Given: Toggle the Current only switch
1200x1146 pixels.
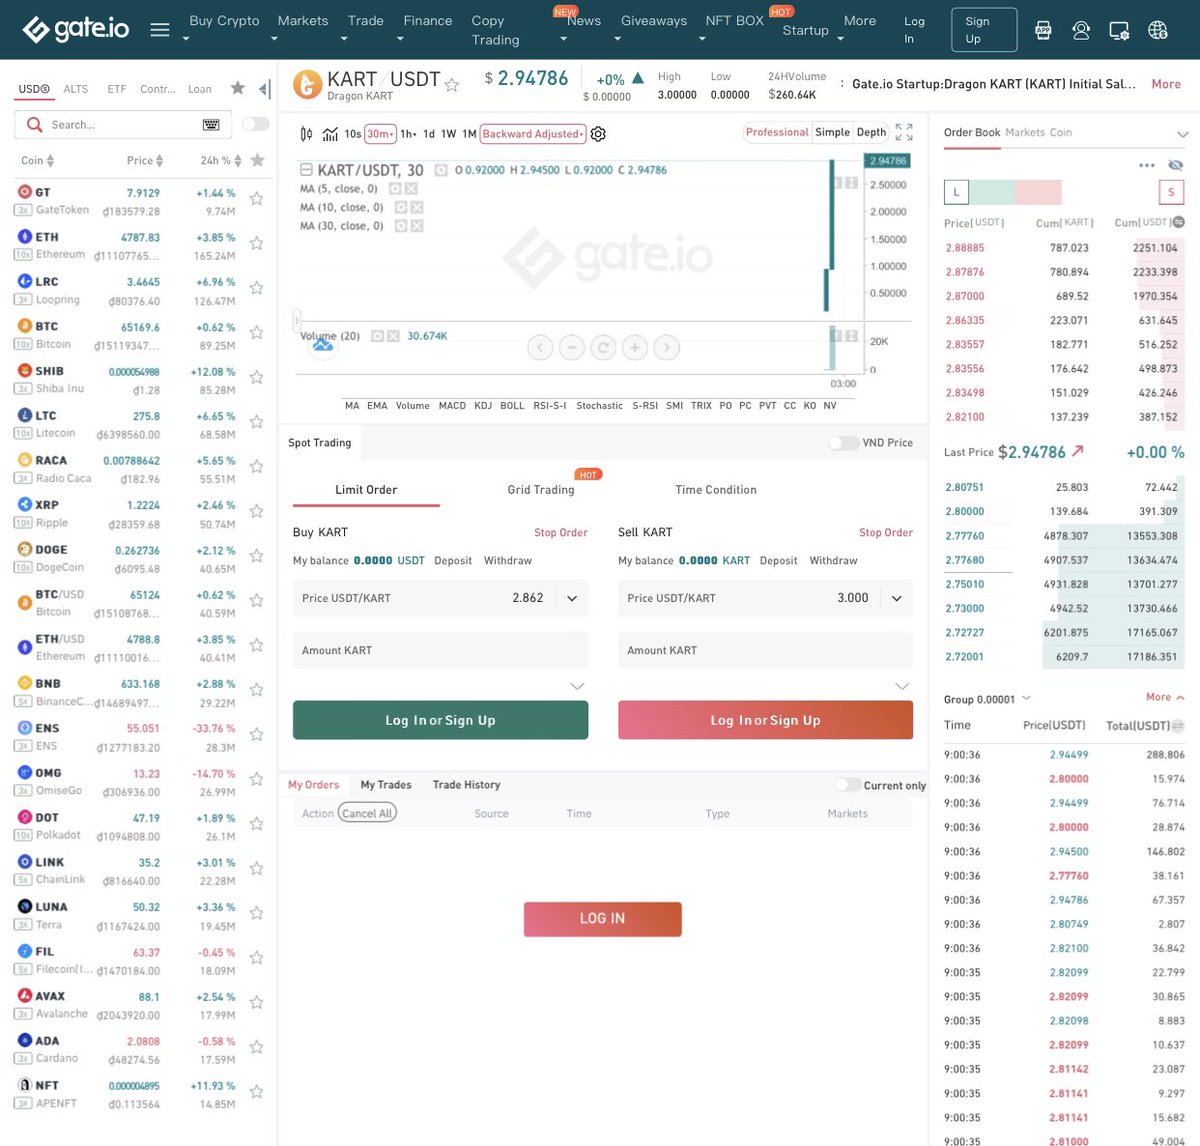Looking at the screenshot, I should coord(848,785).
